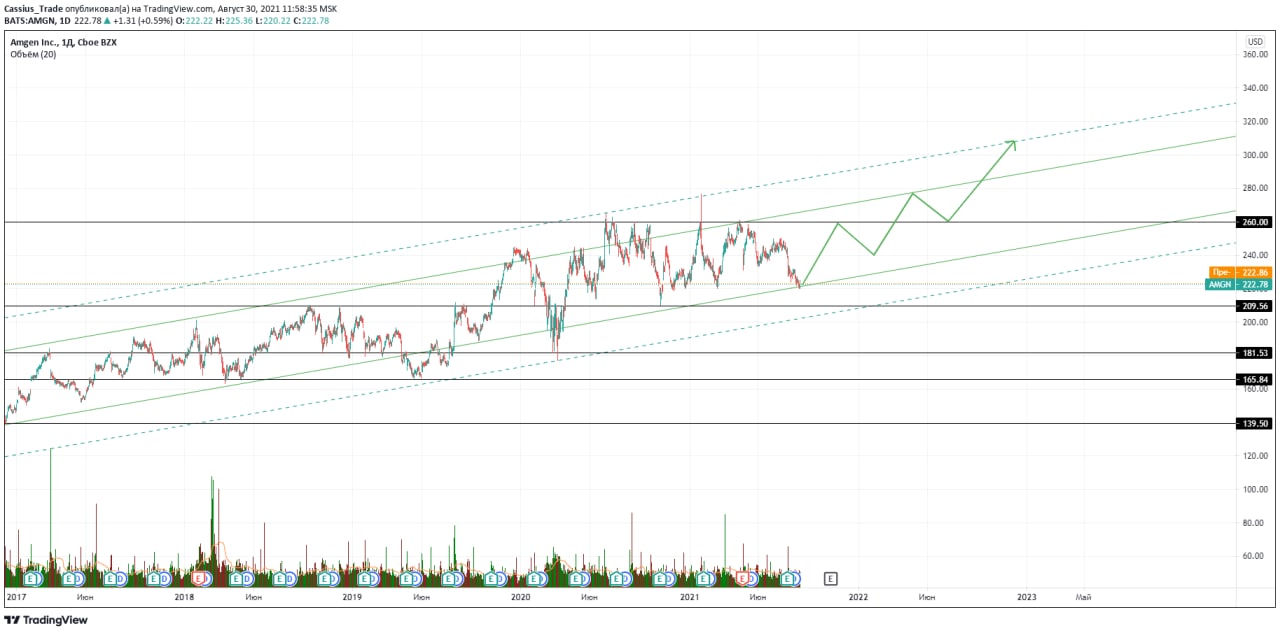Screen dimensions: 1280x633
Task: Click the 2023 label on time axis
Action: click(x=1026, y=597)
